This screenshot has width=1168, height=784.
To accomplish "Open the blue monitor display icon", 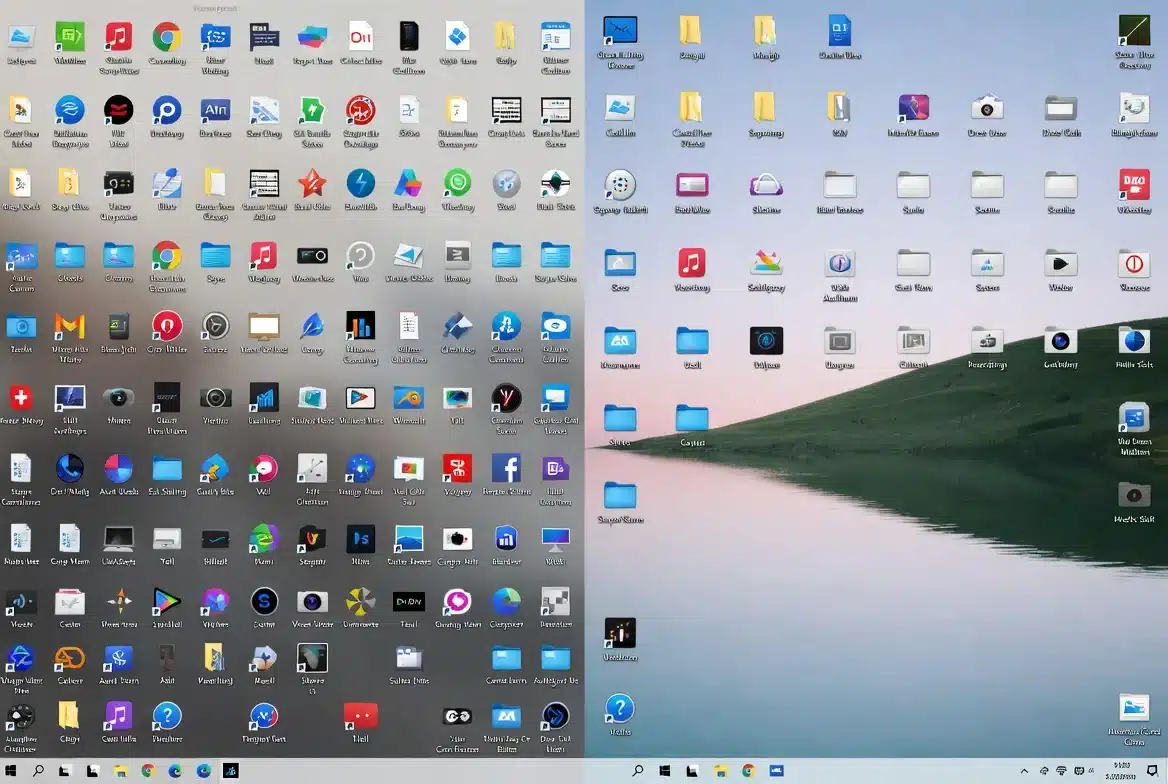I will (556, 539).
